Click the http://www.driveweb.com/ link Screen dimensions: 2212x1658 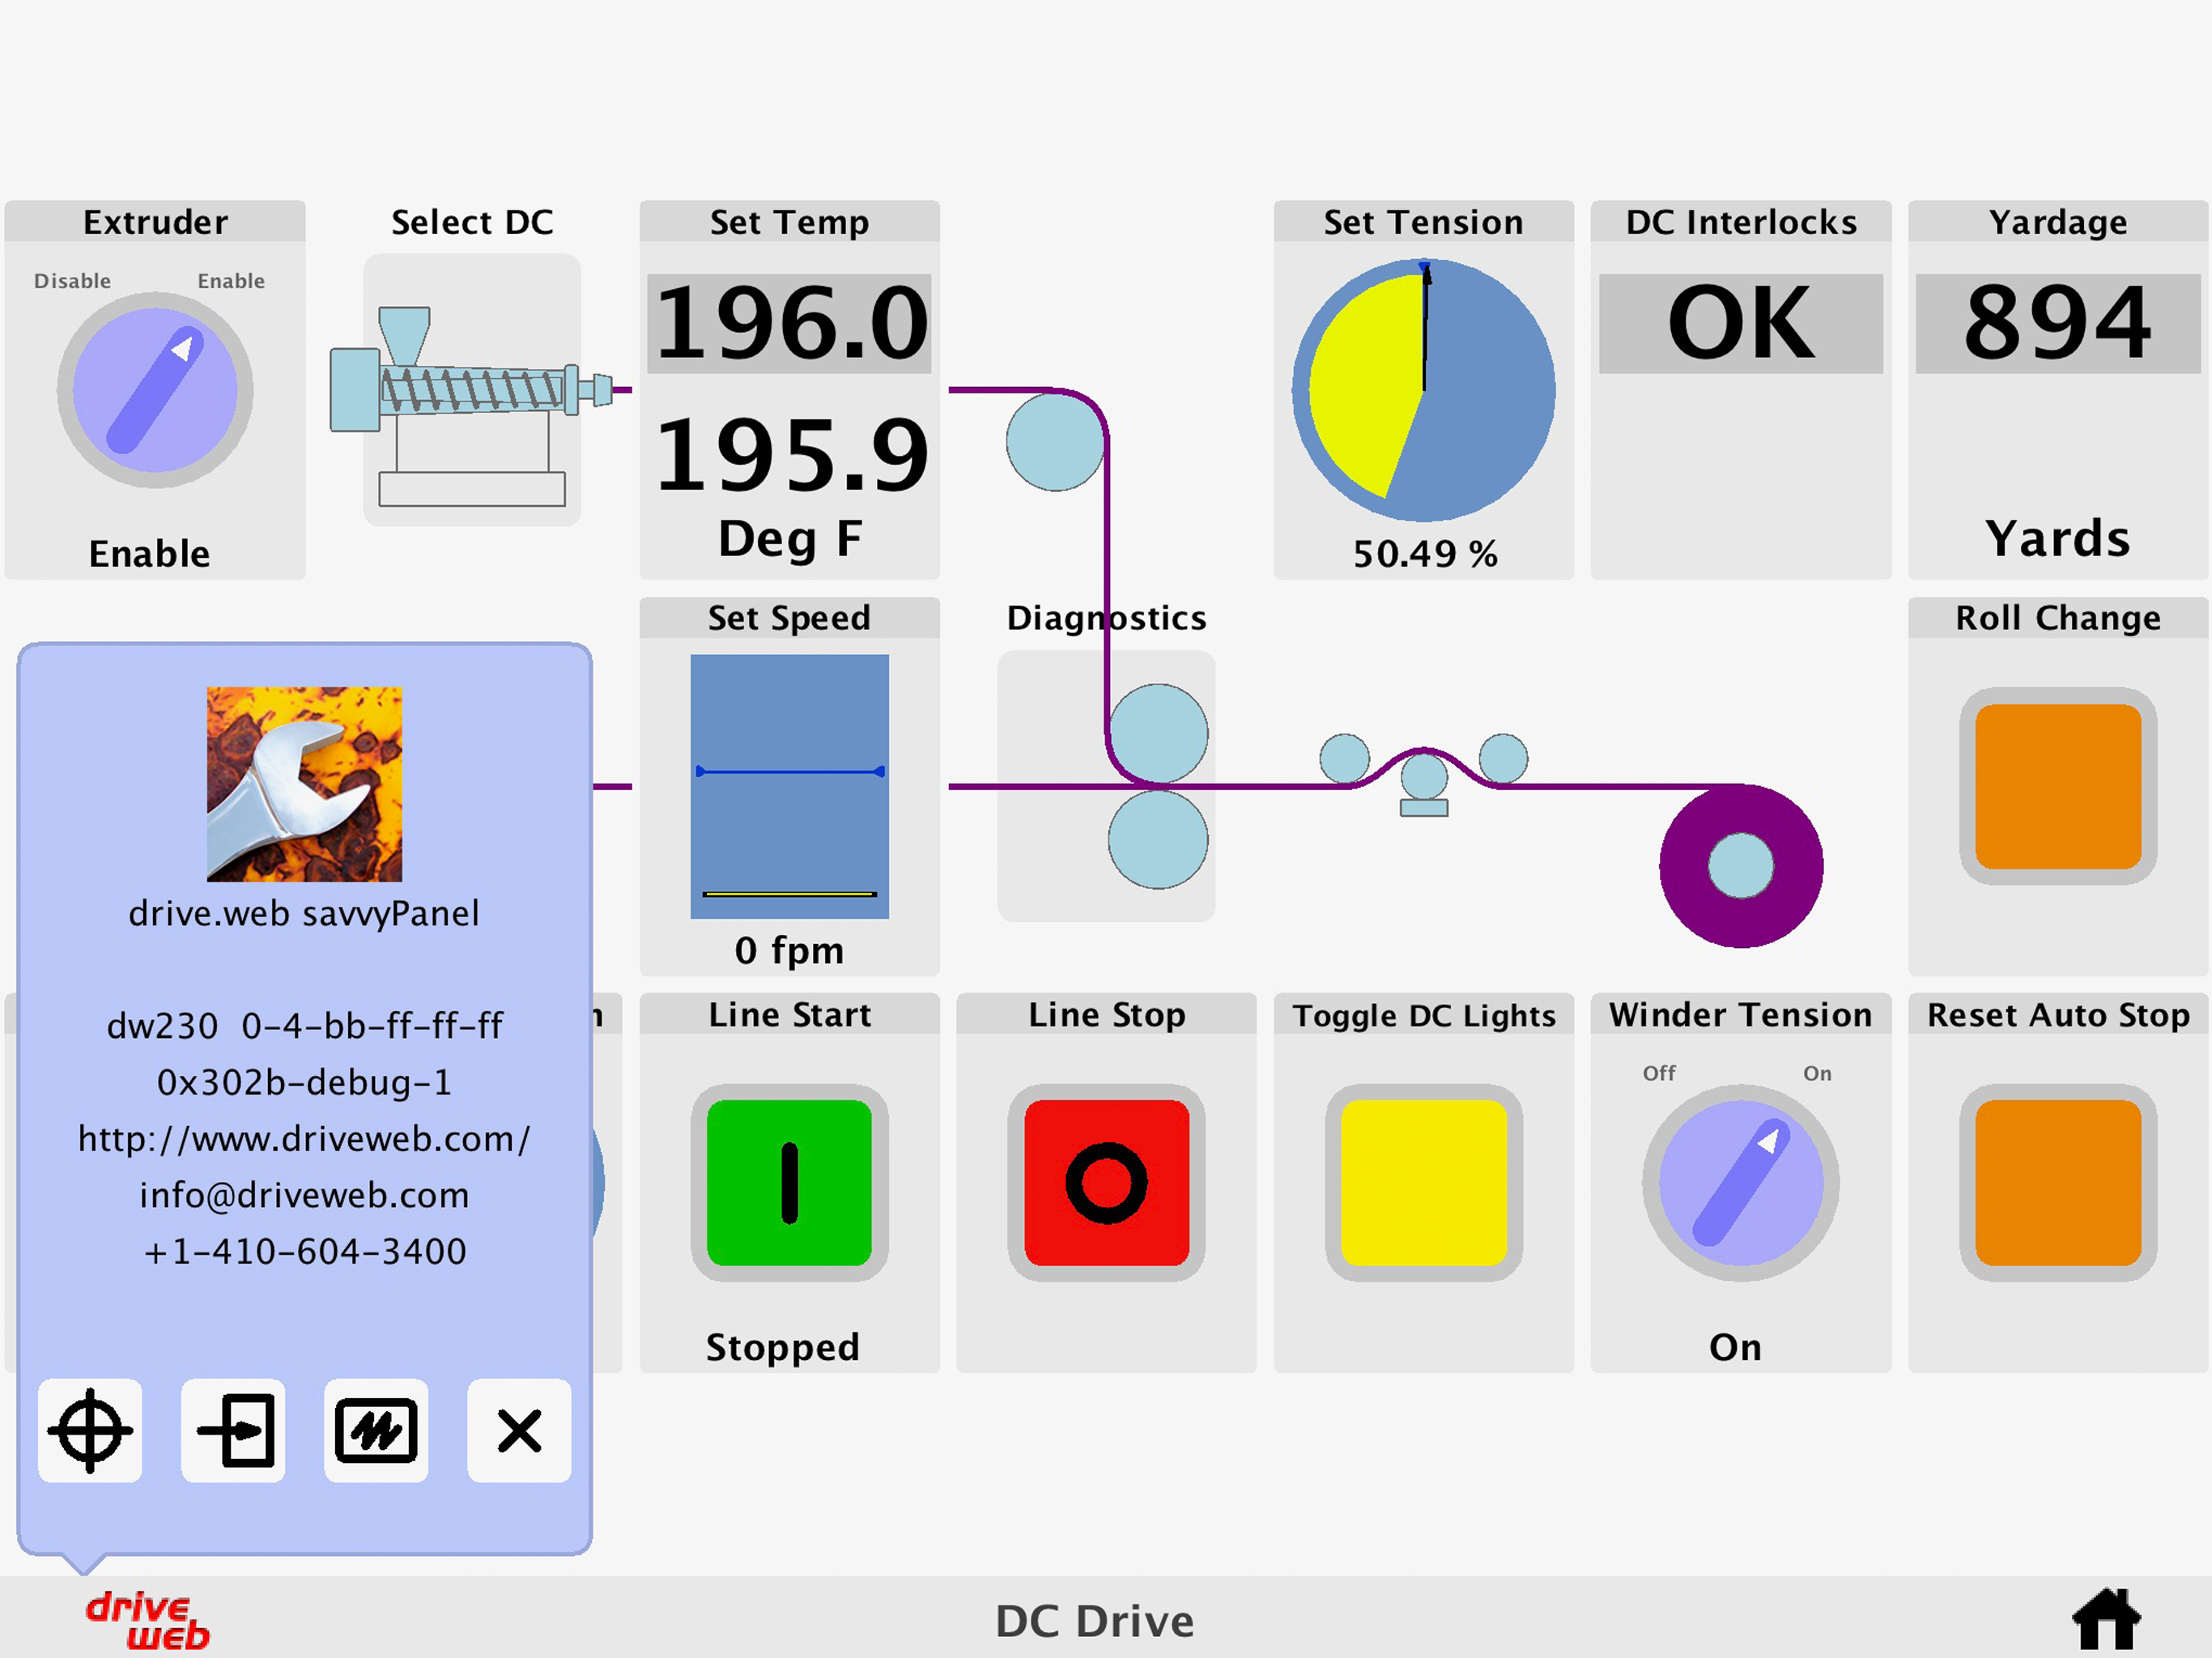tap(304, 1139)
